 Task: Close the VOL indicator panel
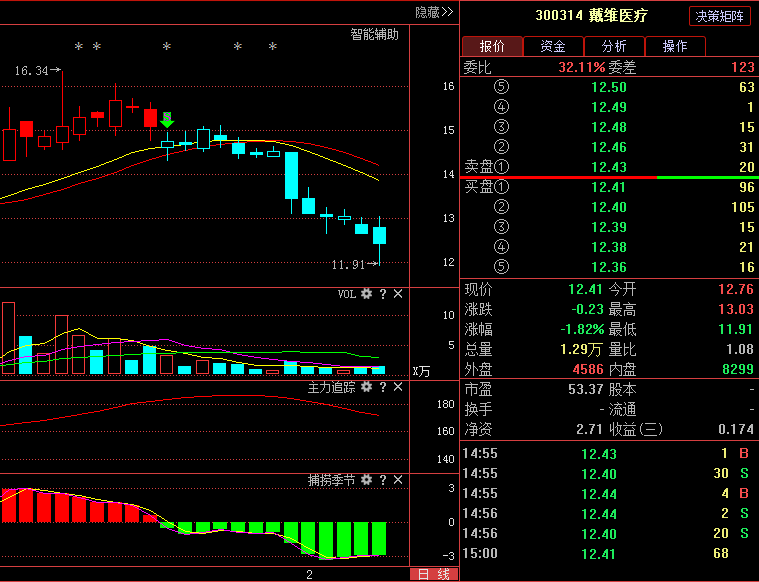(x=398, y=294)
